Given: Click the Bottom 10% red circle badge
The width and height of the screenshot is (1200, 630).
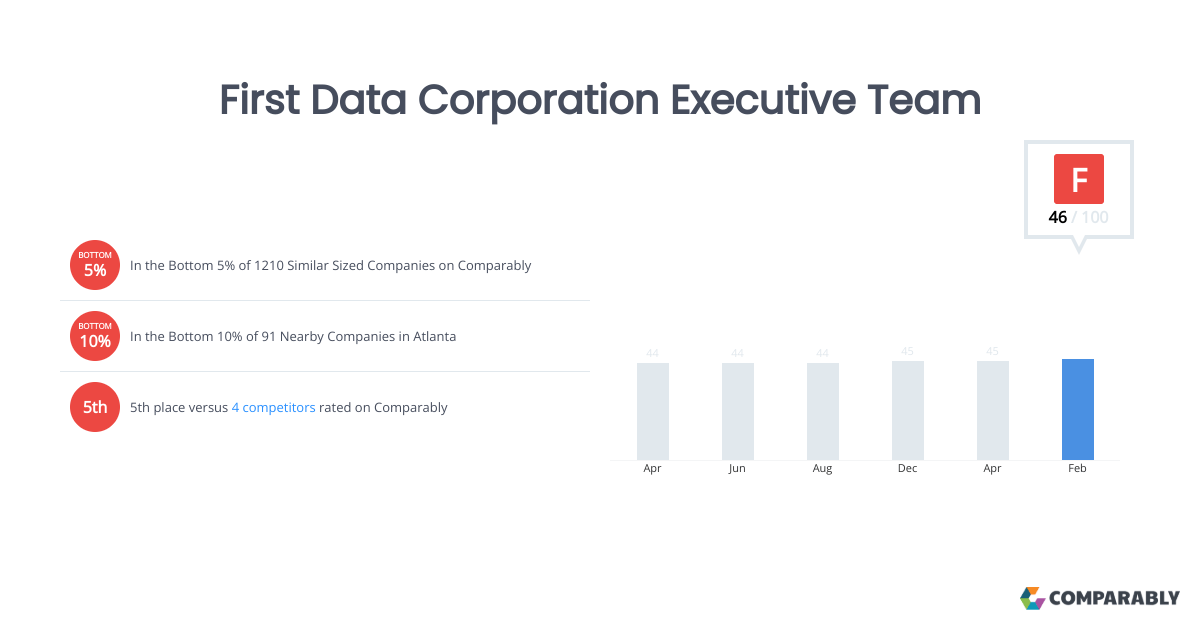Looking at the screenshot, I should pyautogui.click(x=95, y=337).
